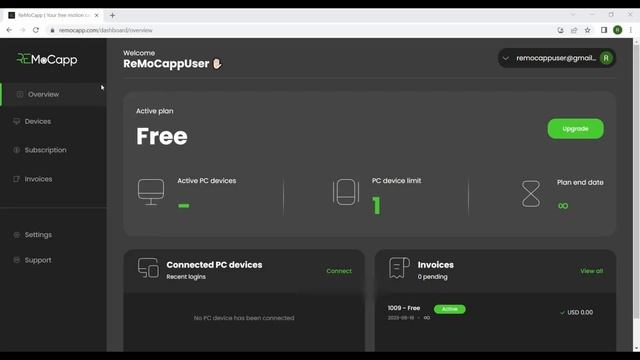Click the browser back arrow
The width and height of the screenshot is (640, 360).
pos(9,30)
